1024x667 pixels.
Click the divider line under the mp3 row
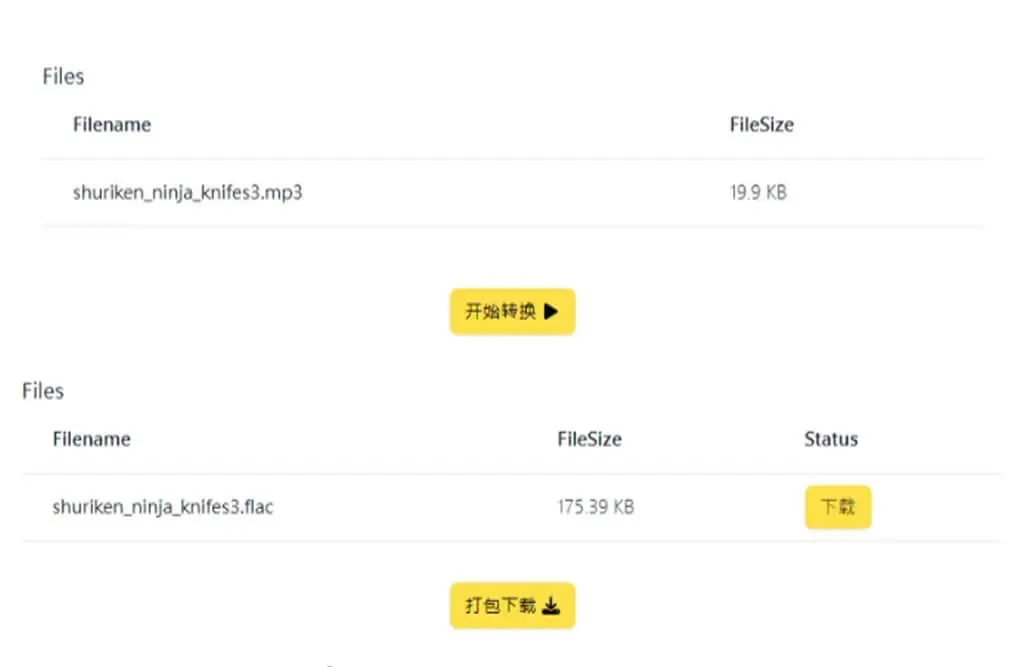click(x=513, y=227)
